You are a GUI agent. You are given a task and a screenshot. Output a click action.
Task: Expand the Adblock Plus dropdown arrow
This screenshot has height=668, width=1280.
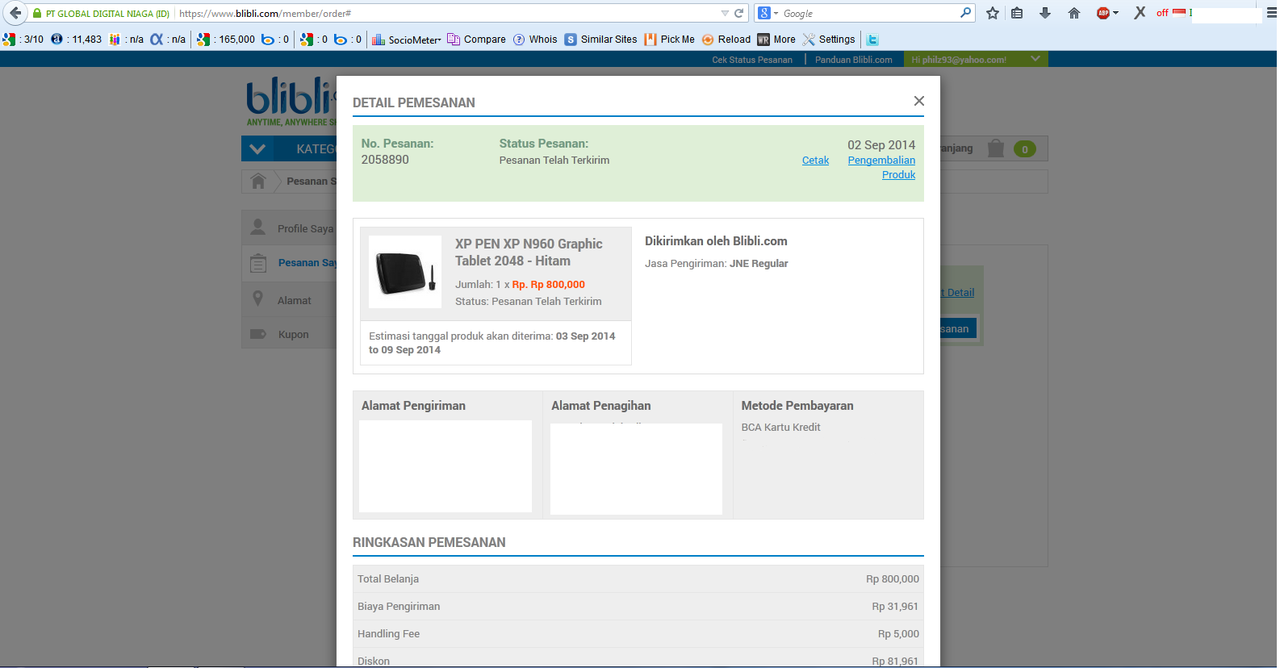point(1116,13)
